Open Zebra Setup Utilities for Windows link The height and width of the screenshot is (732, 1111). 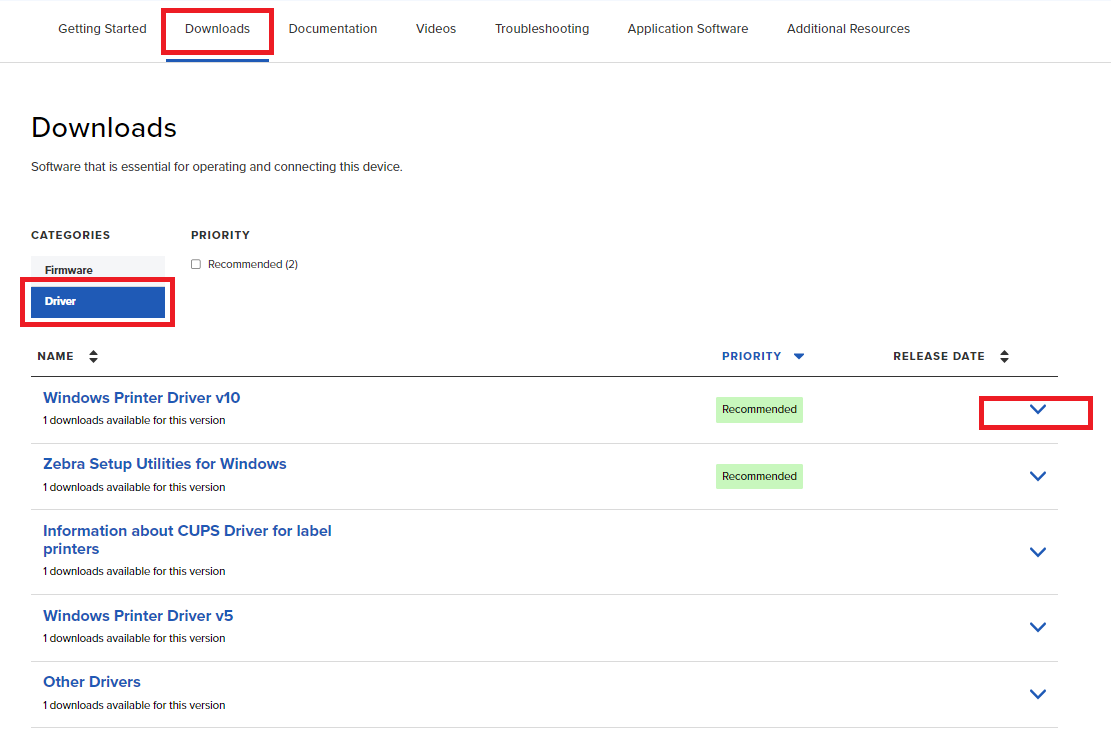coord(164,464)
